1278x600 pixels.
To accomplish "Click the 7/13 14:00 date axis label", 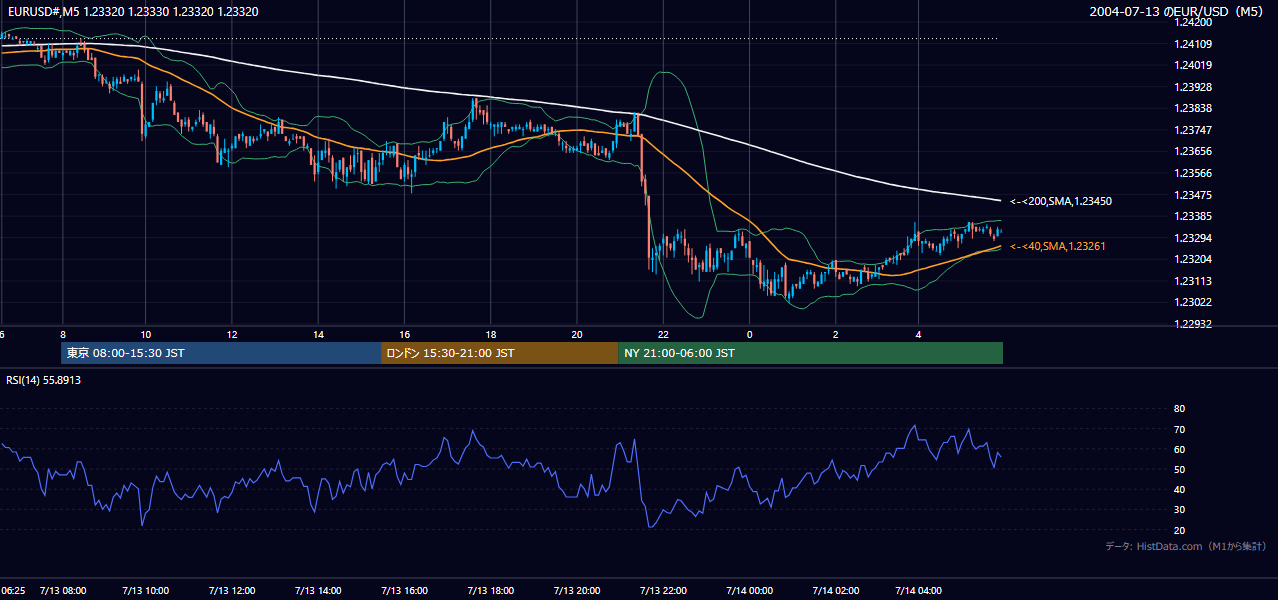I will (317, 590).
